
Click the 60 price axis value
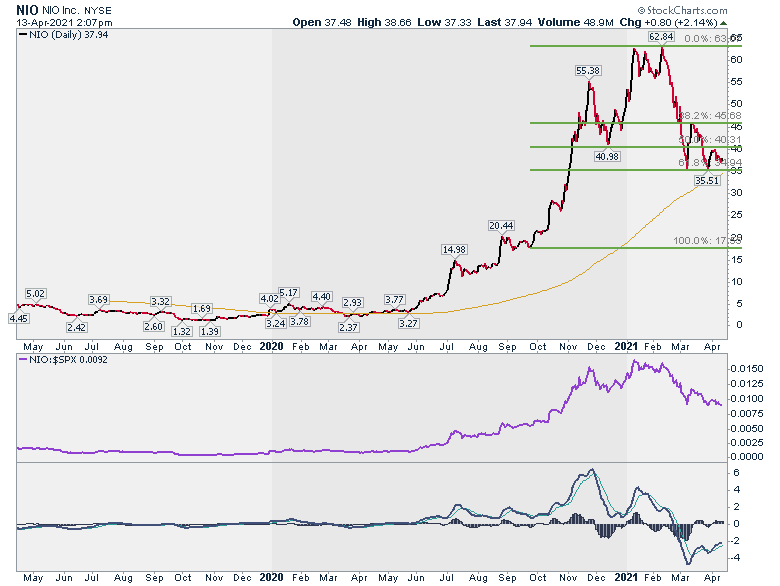(736, 60)
